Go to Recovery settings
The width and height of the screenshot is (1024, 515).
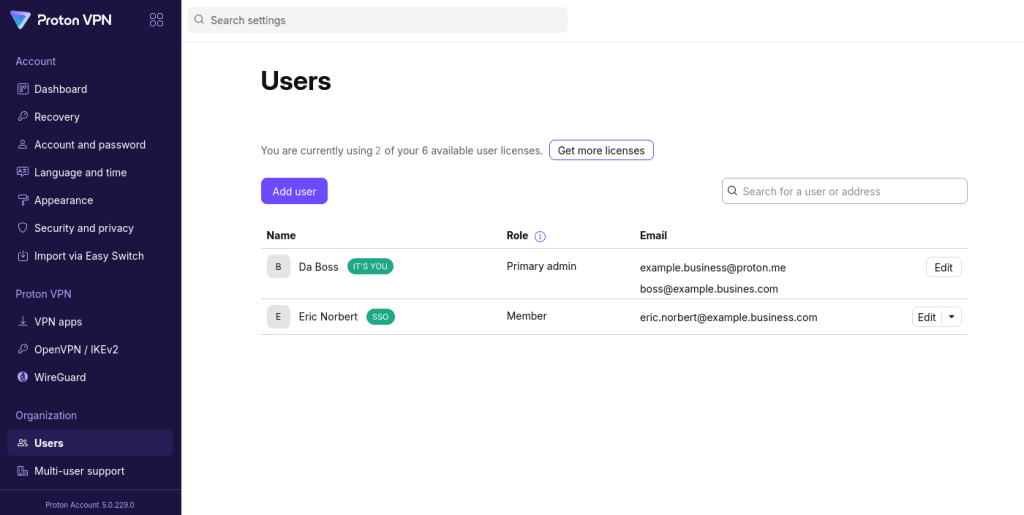(x=90, y=117)
